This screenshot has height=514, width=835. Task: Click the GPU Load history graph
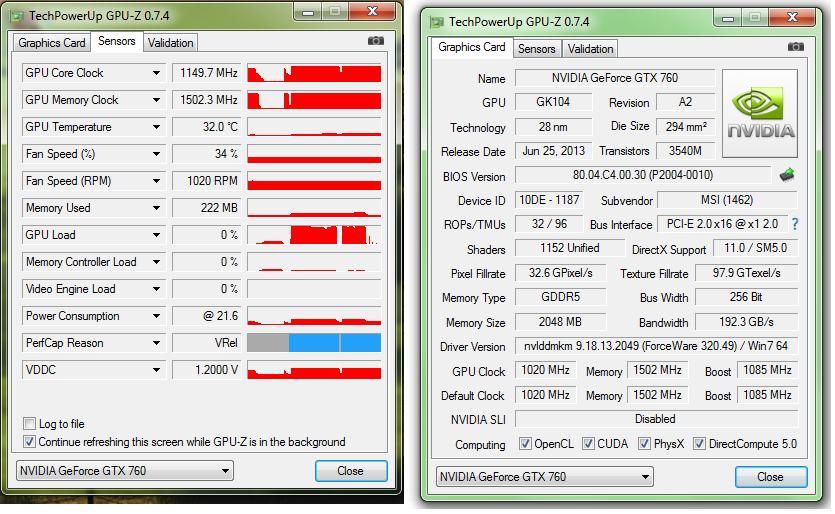[314, 235]
